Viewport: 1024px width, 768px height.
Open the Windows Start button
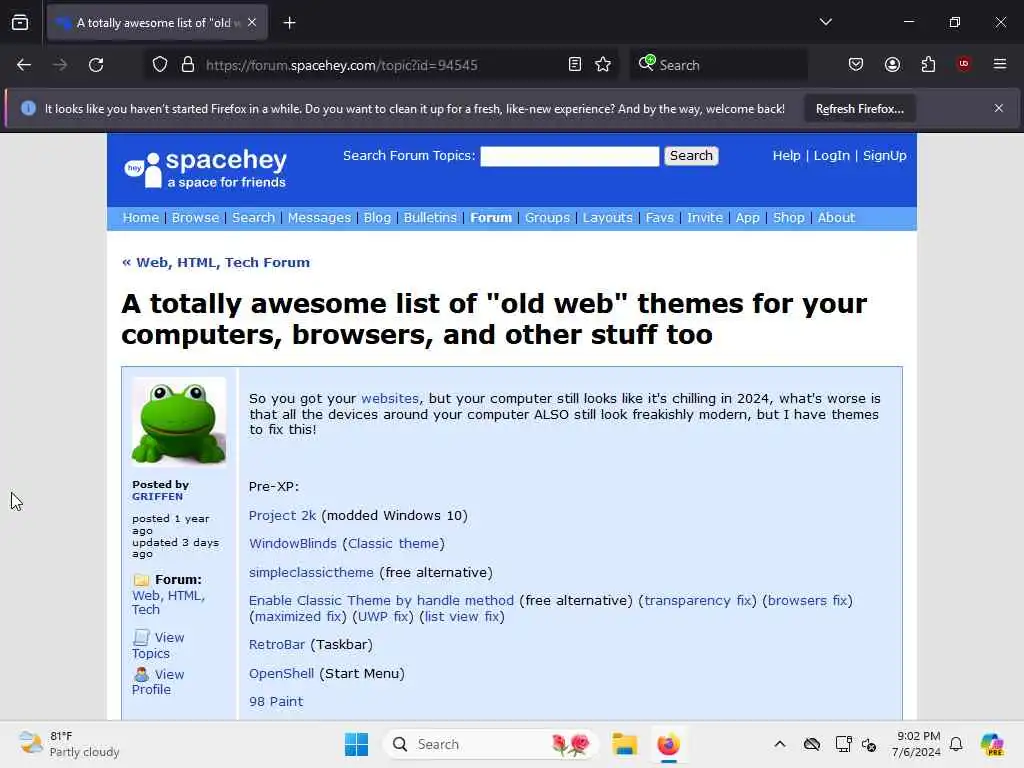coord(357,744)
